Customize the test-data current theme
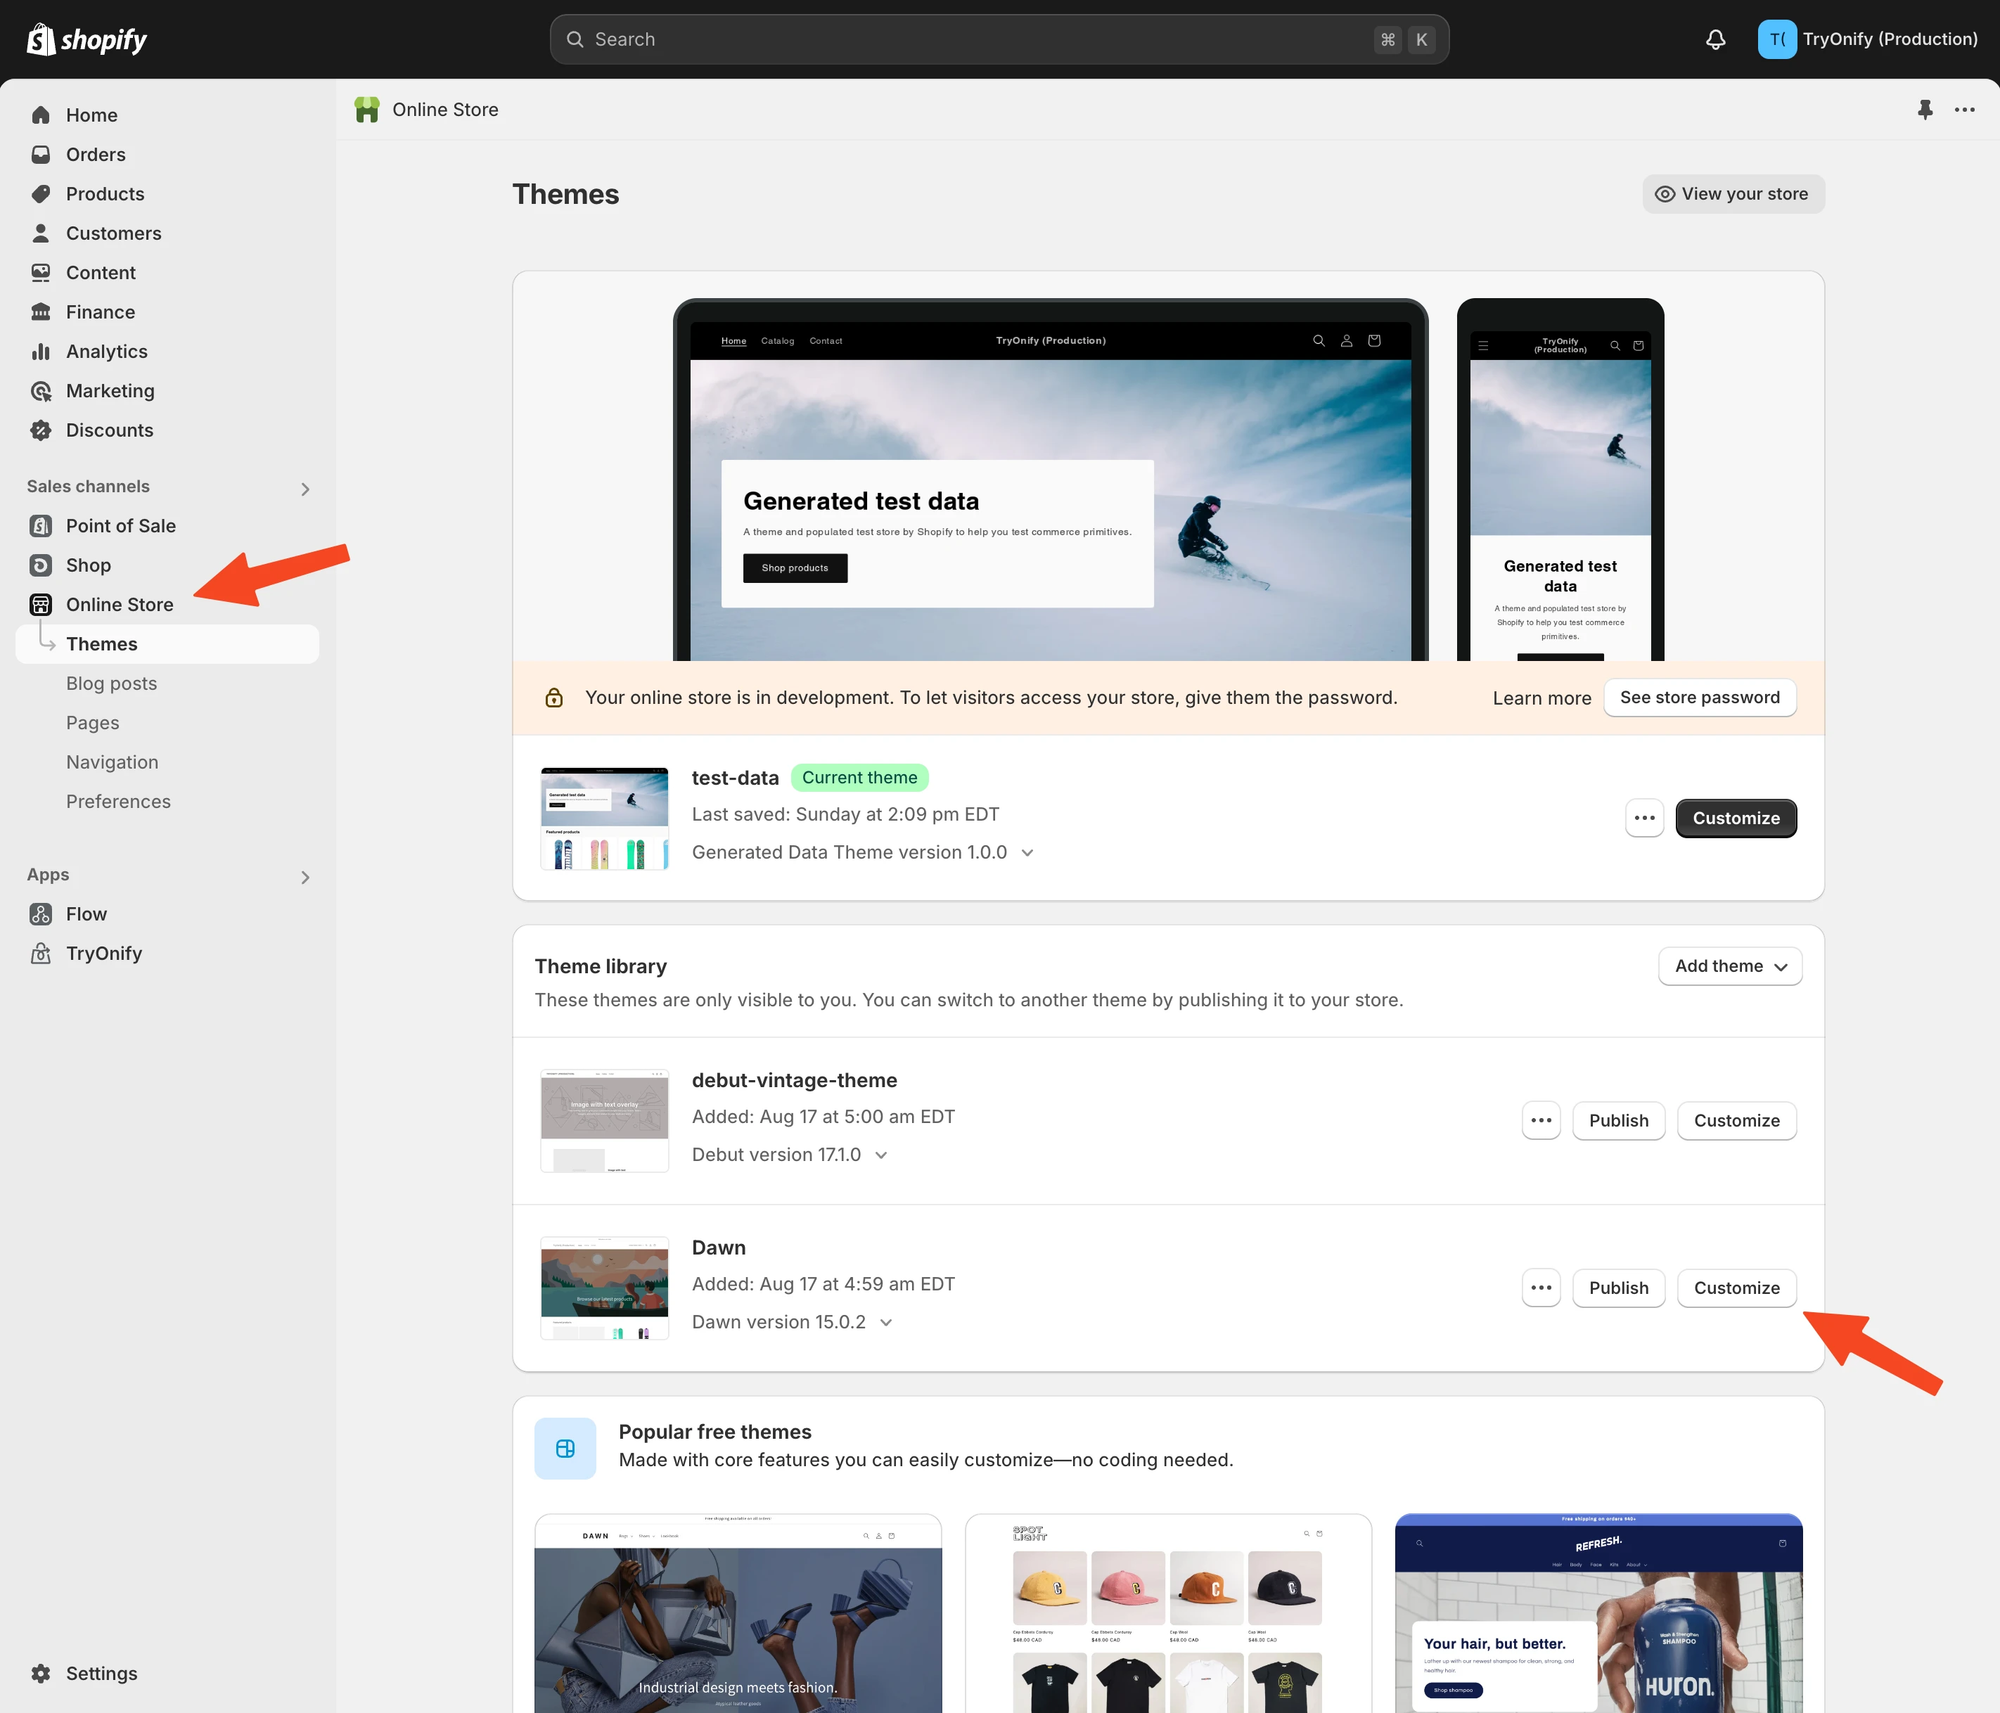2000x1713 pixels. tap(1736, 818)
